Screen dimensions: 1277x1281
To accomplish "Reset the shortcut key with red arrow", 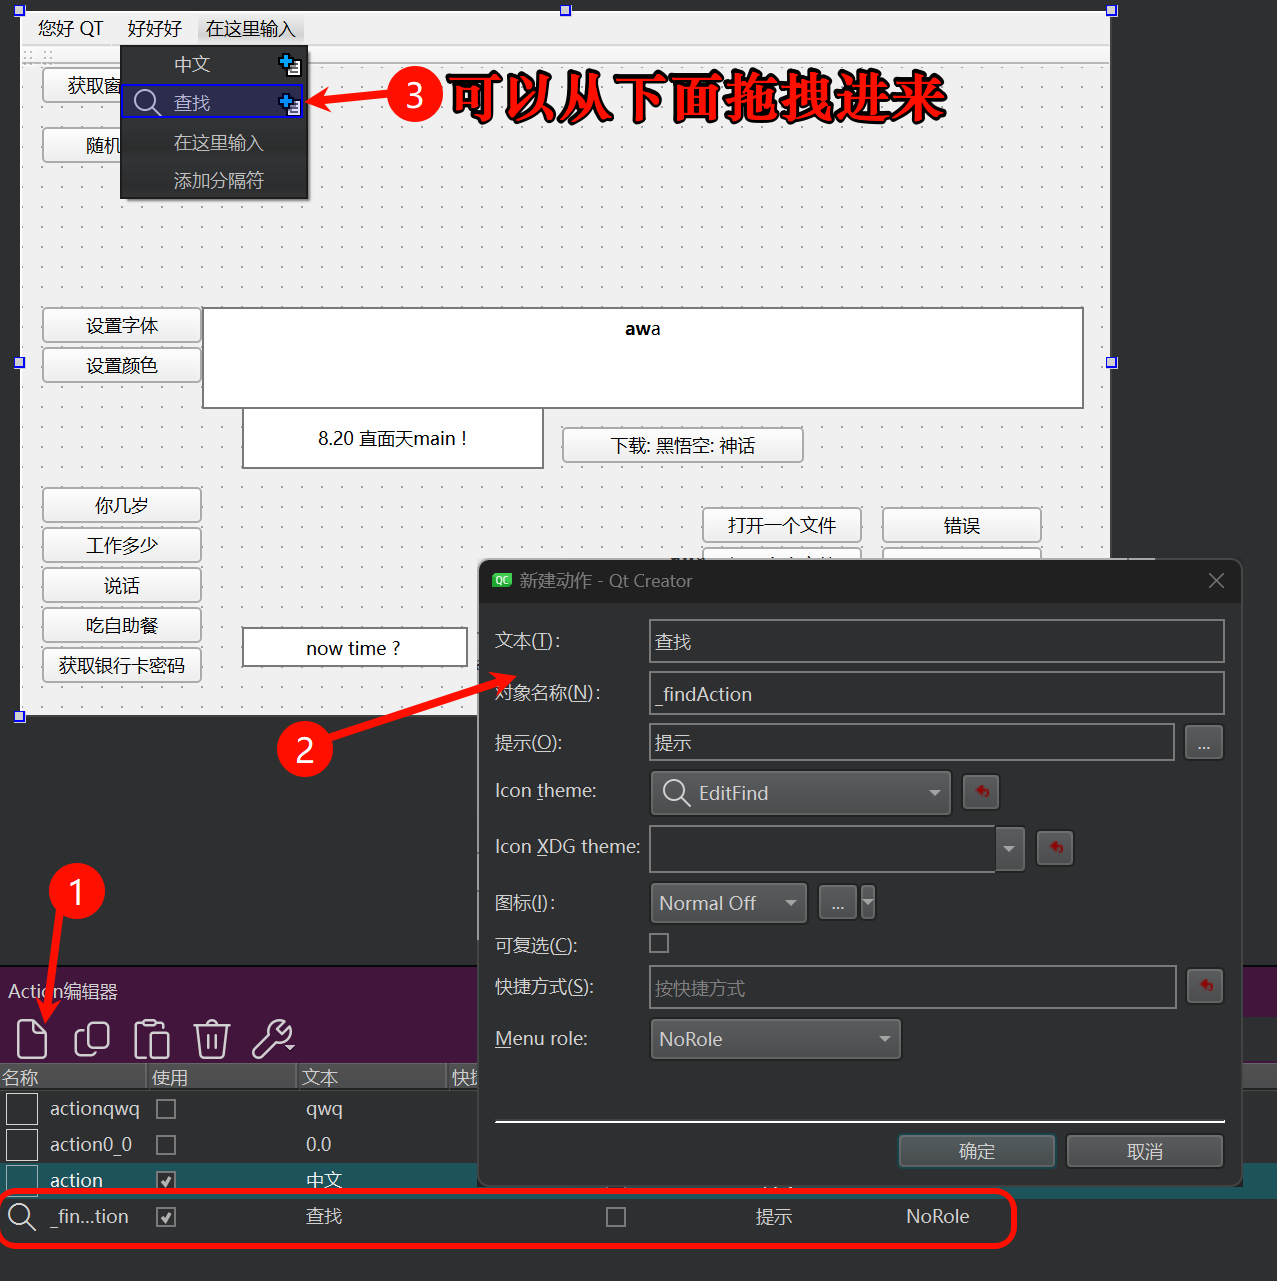I will (1205, 986).
